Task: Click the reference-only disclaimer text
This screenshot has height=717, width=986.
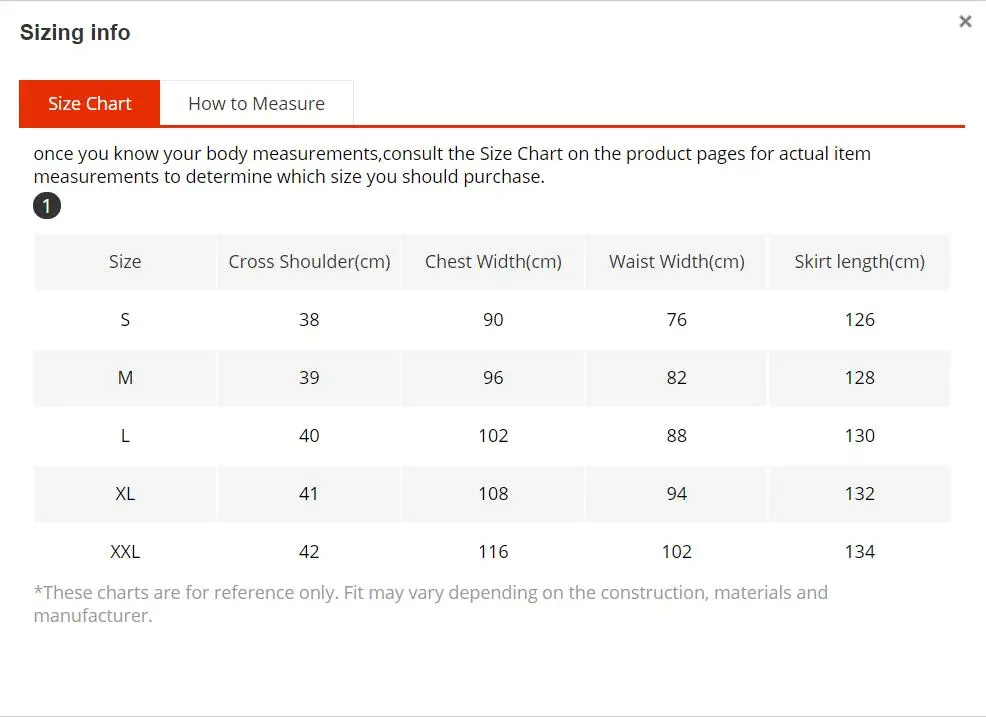Action: (x=431, y=604)
